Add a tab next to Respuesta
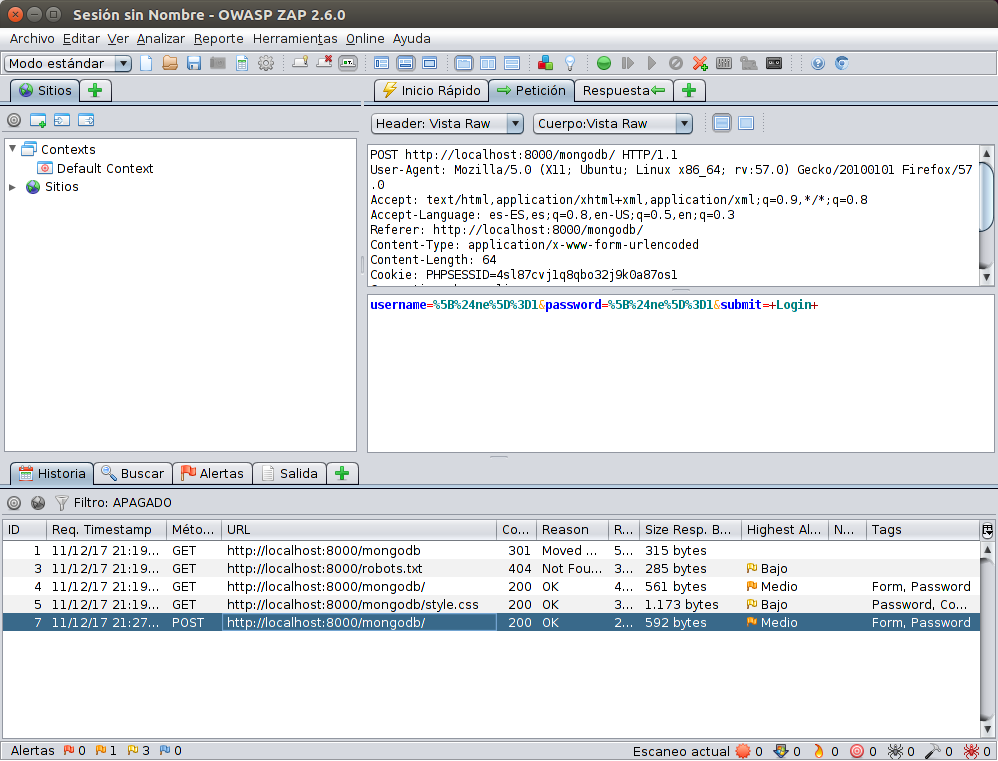The width and height of the screenshot is (998, 761). click(689, 90)
